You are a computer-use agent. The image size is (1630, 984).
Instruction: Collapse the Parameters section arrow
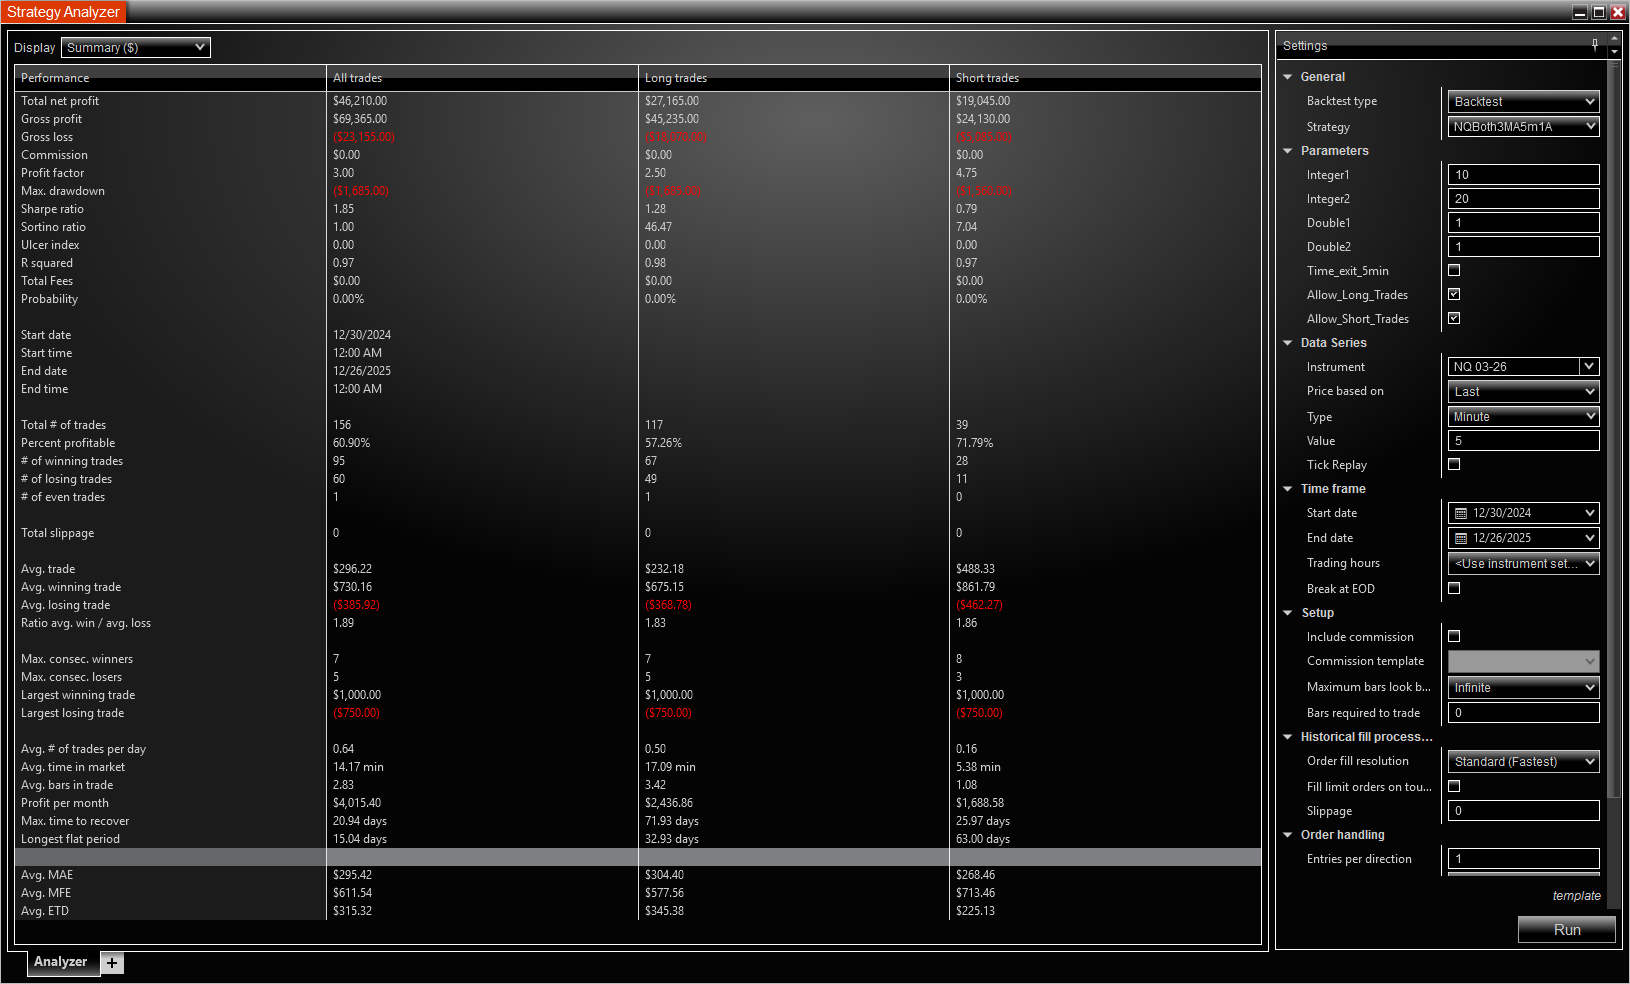coord(1288,151)
